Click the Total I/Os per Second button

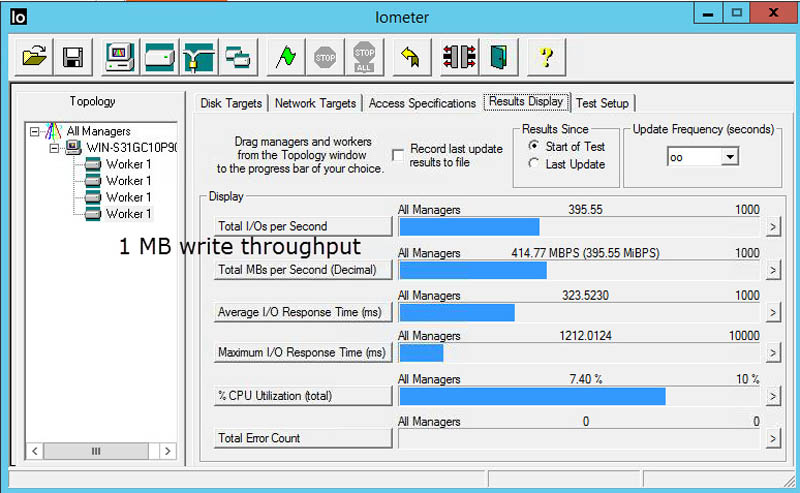click(x=303, y=226)
